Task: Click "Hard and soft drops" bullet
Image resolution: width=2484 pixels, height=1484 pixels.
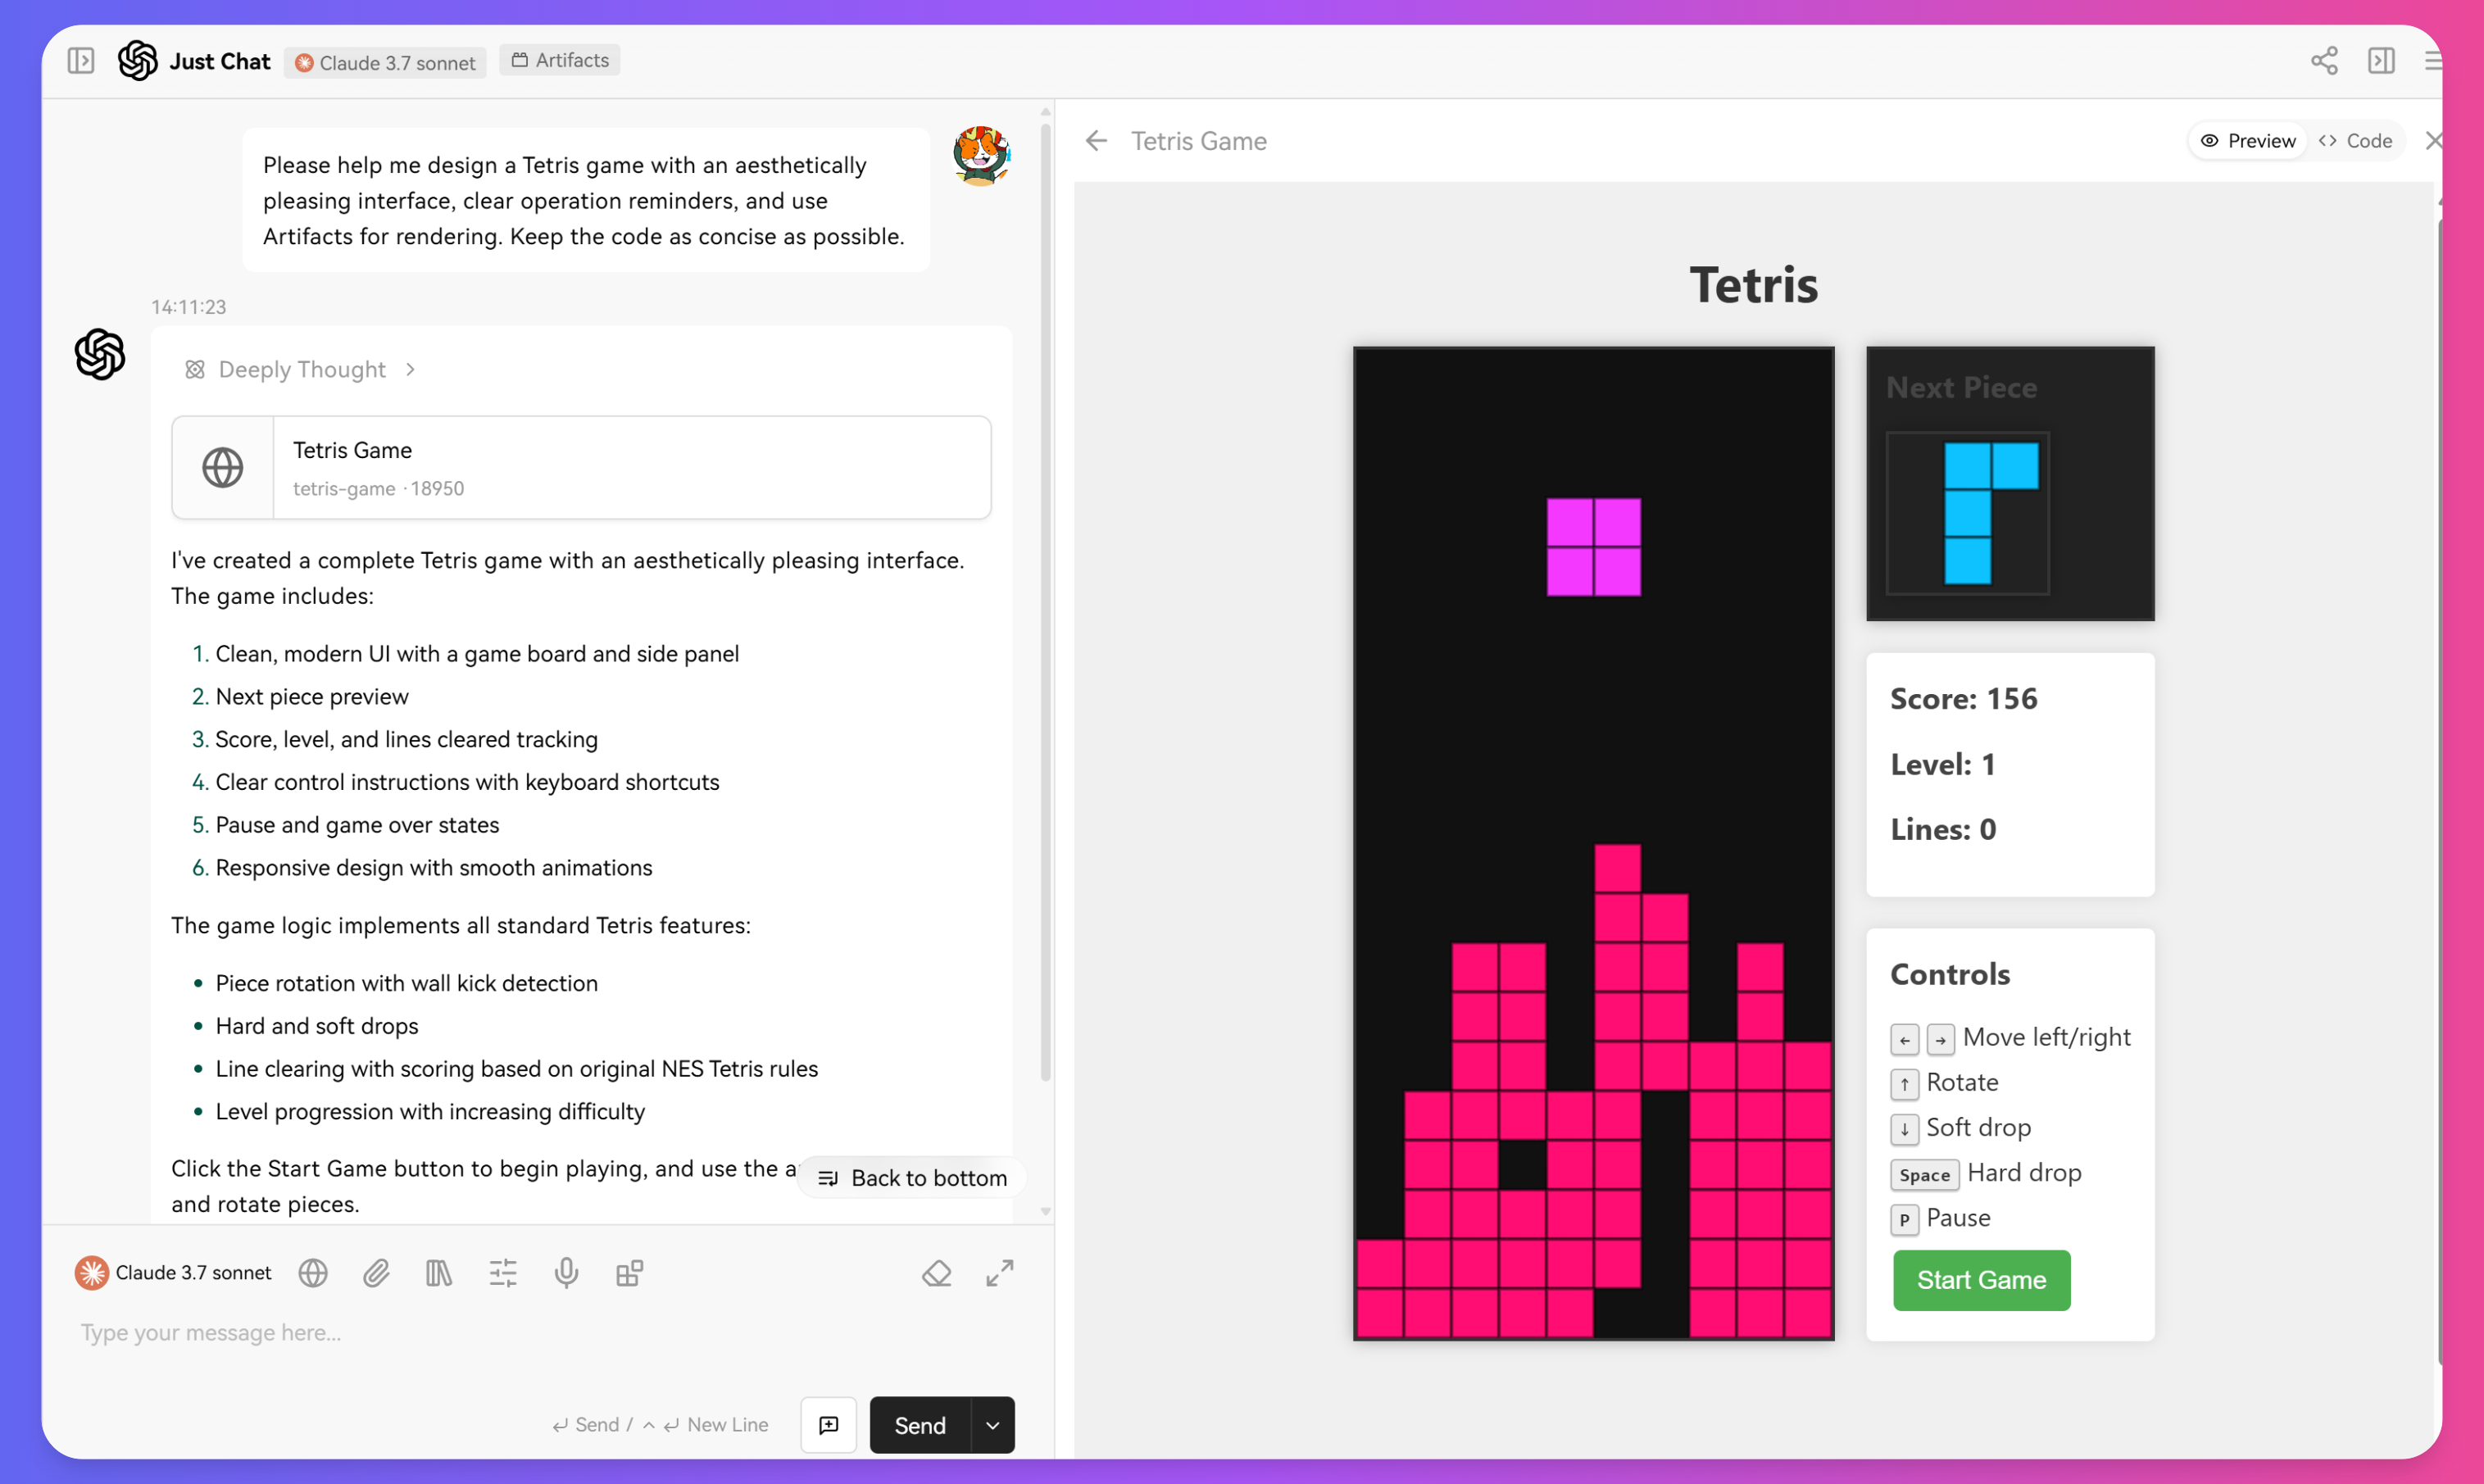Action: coord(317,1026)
